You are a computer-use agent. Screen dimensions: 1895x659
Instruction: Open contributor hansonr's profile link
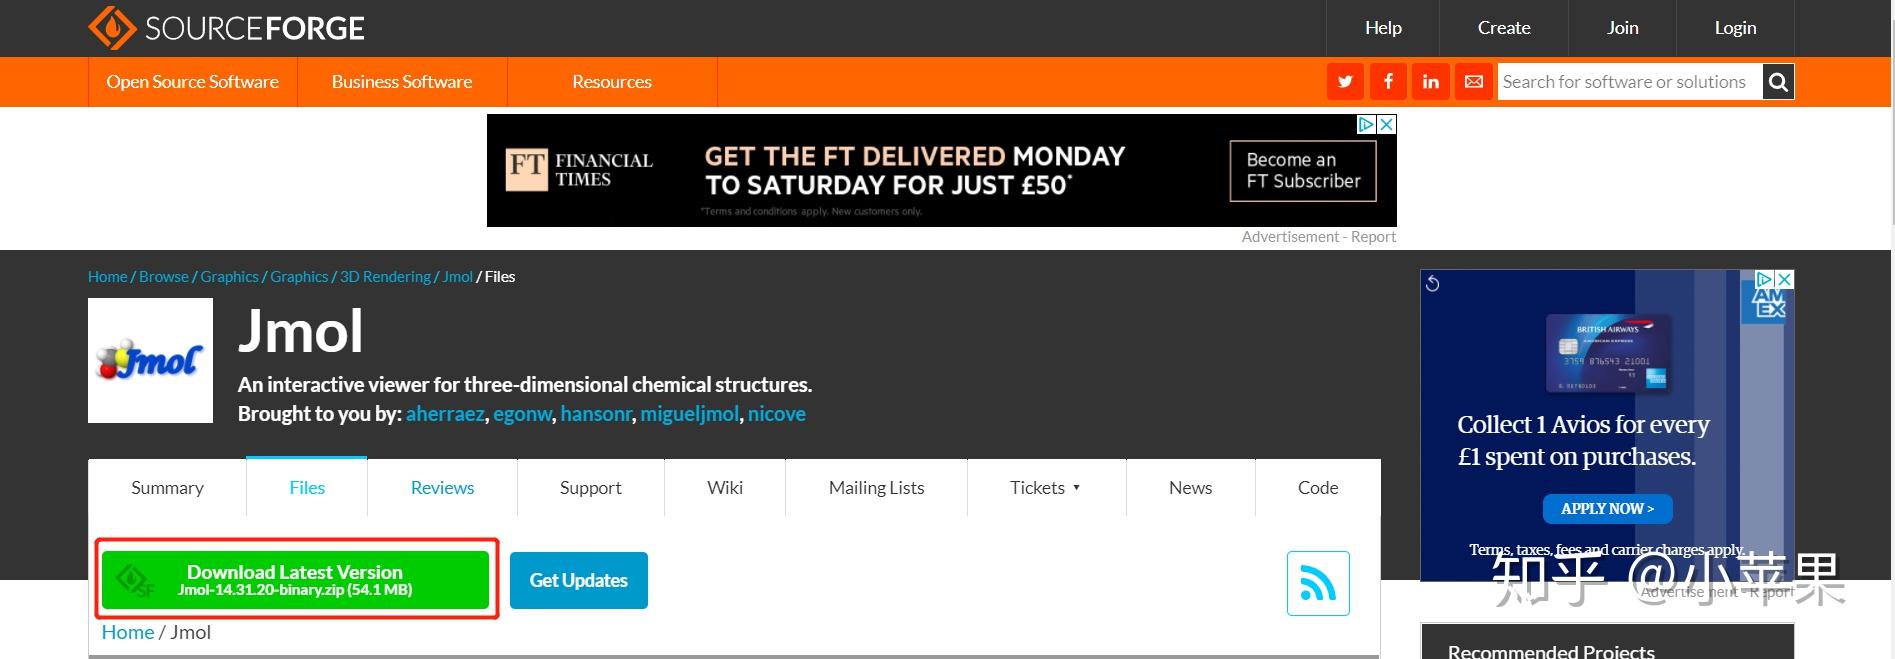pyautogui.click(x=596, y=414)
